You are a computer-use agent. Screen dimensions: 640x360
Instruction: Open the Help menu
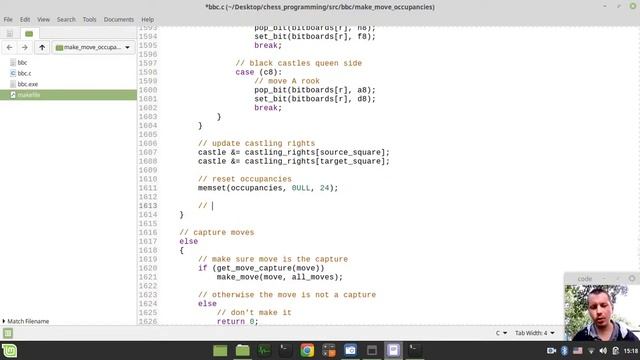click(147, 19)
